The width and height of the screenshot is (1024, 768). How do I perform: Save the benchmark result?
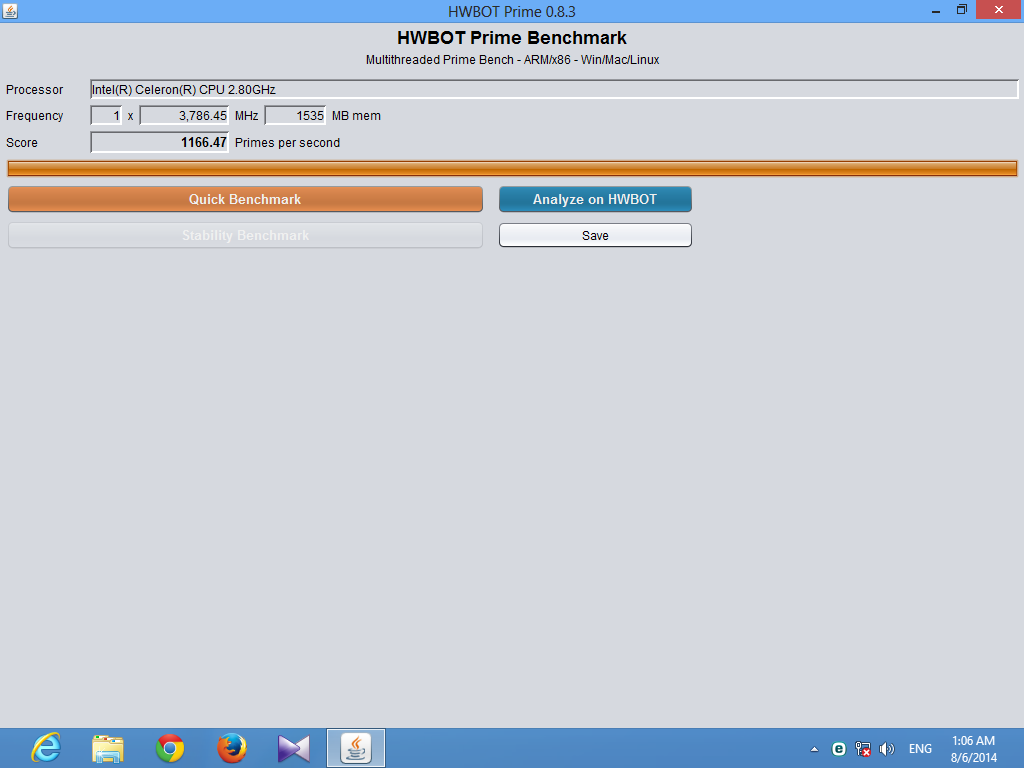pos(595,235)
